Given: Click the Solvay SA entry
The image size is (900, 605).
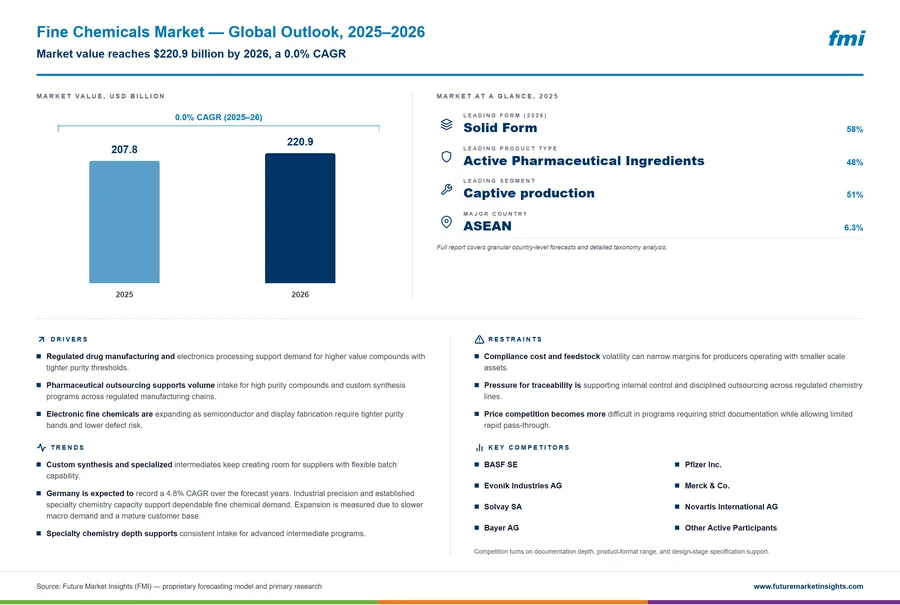Looking at the screenshot, I should 502,507.
